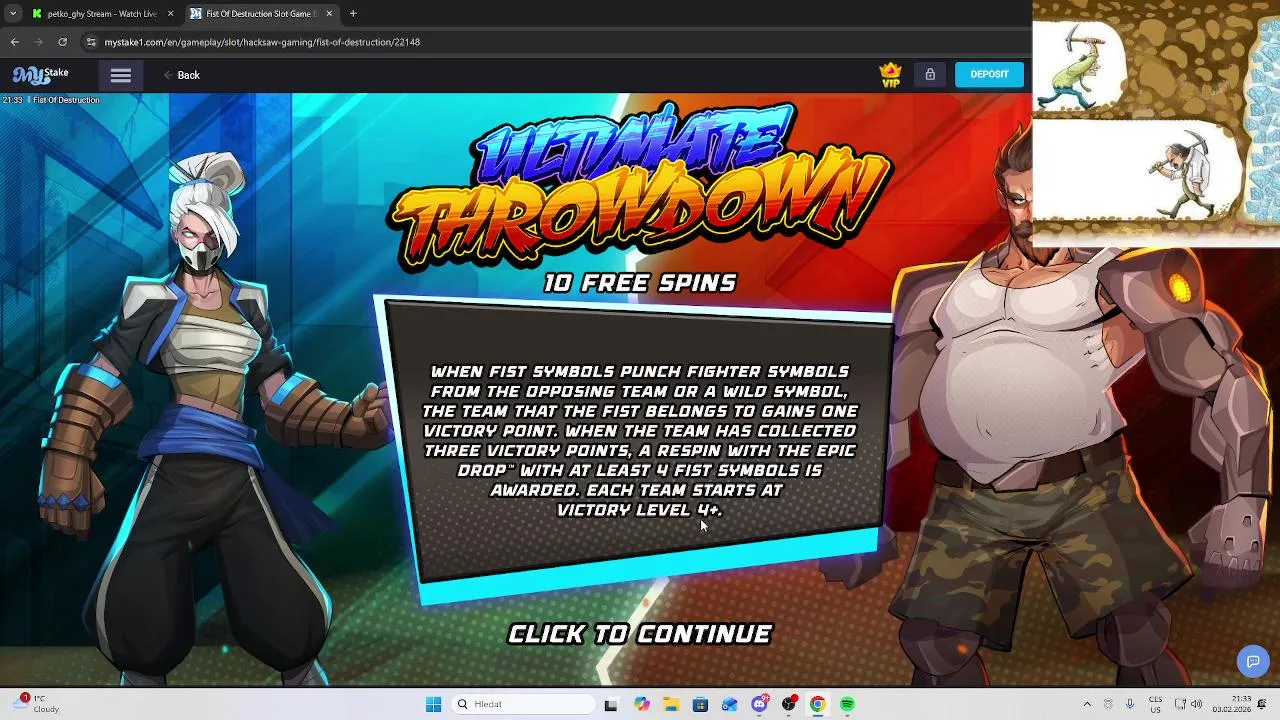Go back using the Back link
Image resolution: width=1280 pixels, height=720 pixels.
pos(182,75)
